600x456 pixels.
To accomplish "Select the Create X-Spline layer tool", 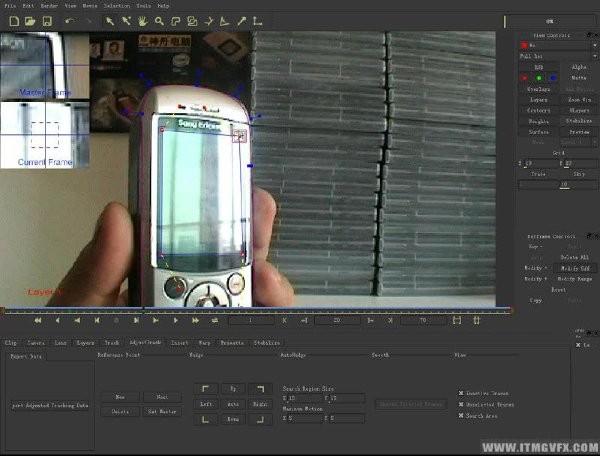I will click(x=176, y=21).
